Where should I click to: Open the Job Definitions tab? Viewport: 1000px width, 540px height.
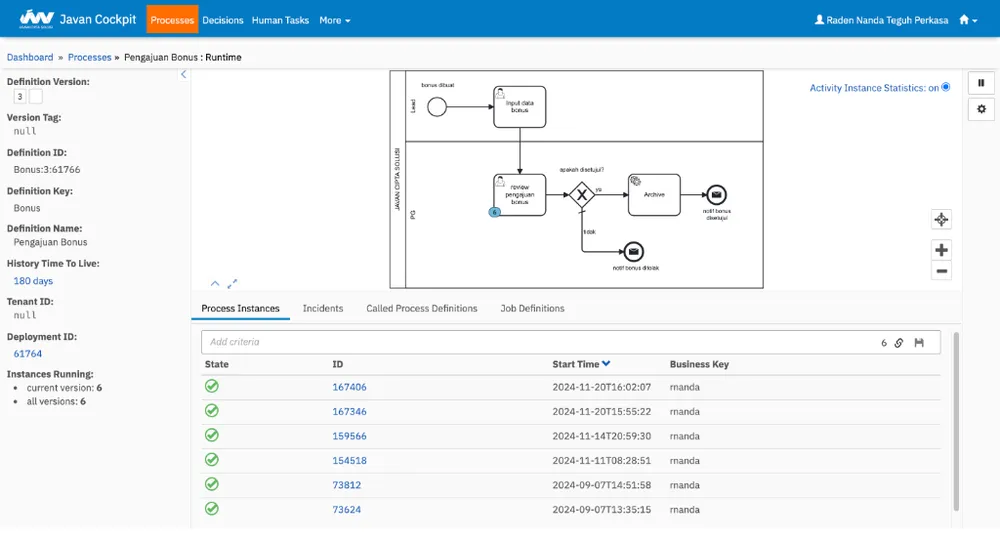point(533,309)
